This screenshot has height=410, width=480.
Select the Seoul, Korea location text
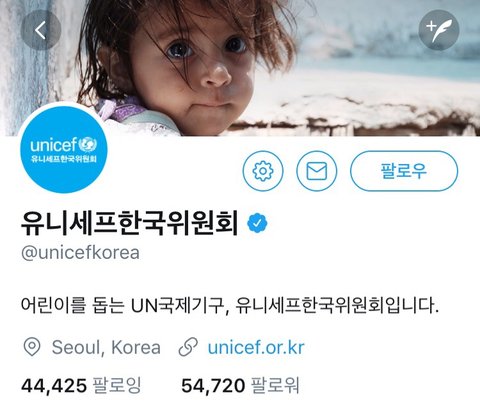click(x=106, y=347)
